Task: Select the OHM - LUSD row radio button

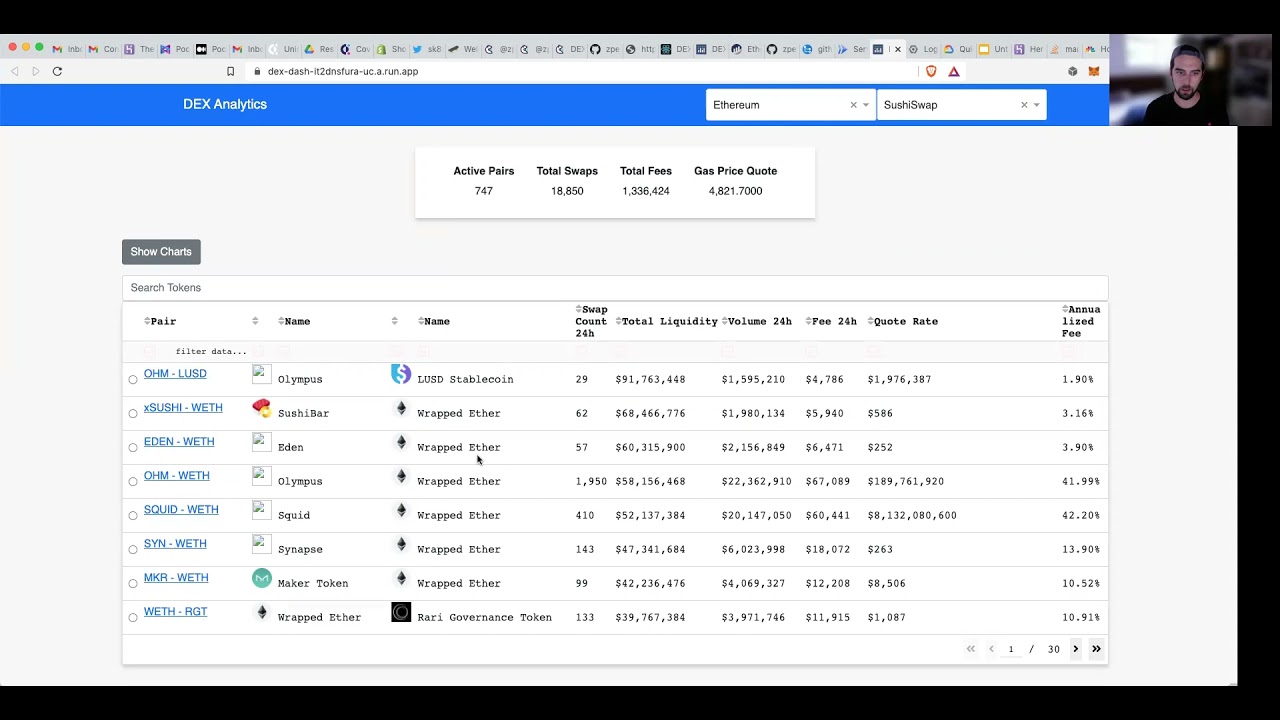Action: 133,380
